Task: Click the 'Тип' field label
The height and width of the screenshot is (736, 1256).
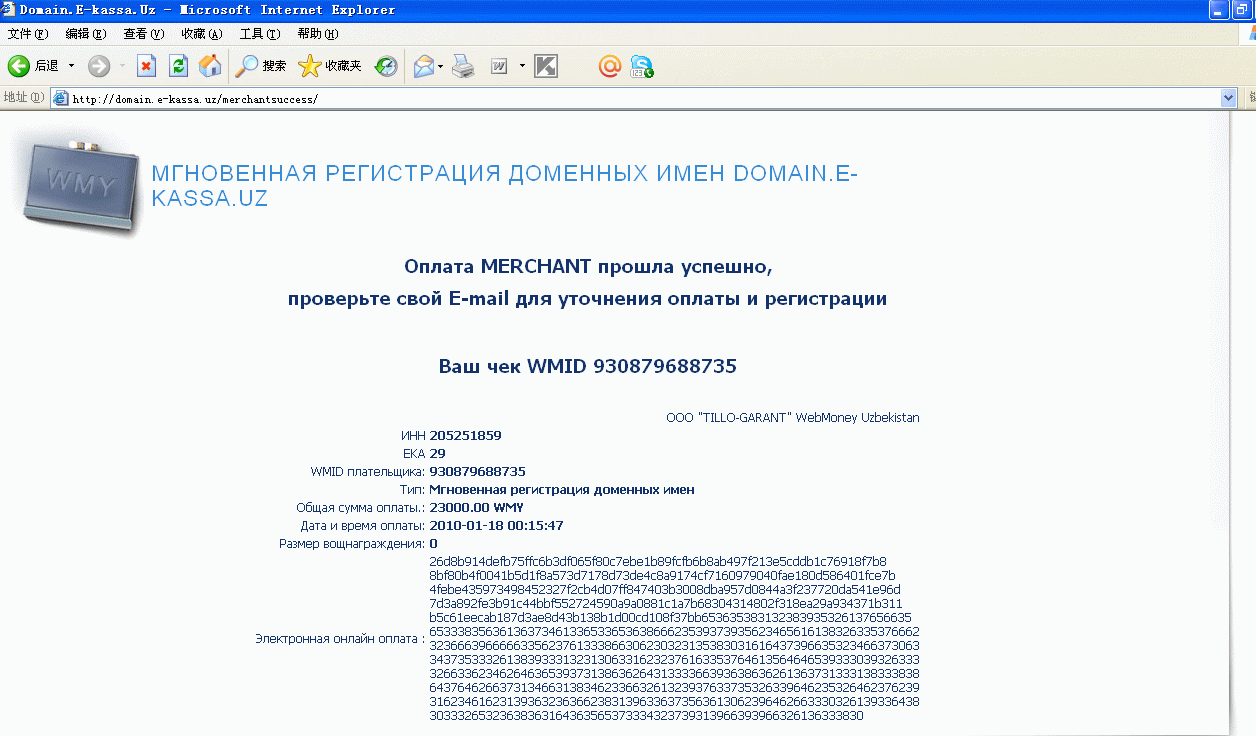Action: click(412, 490)
